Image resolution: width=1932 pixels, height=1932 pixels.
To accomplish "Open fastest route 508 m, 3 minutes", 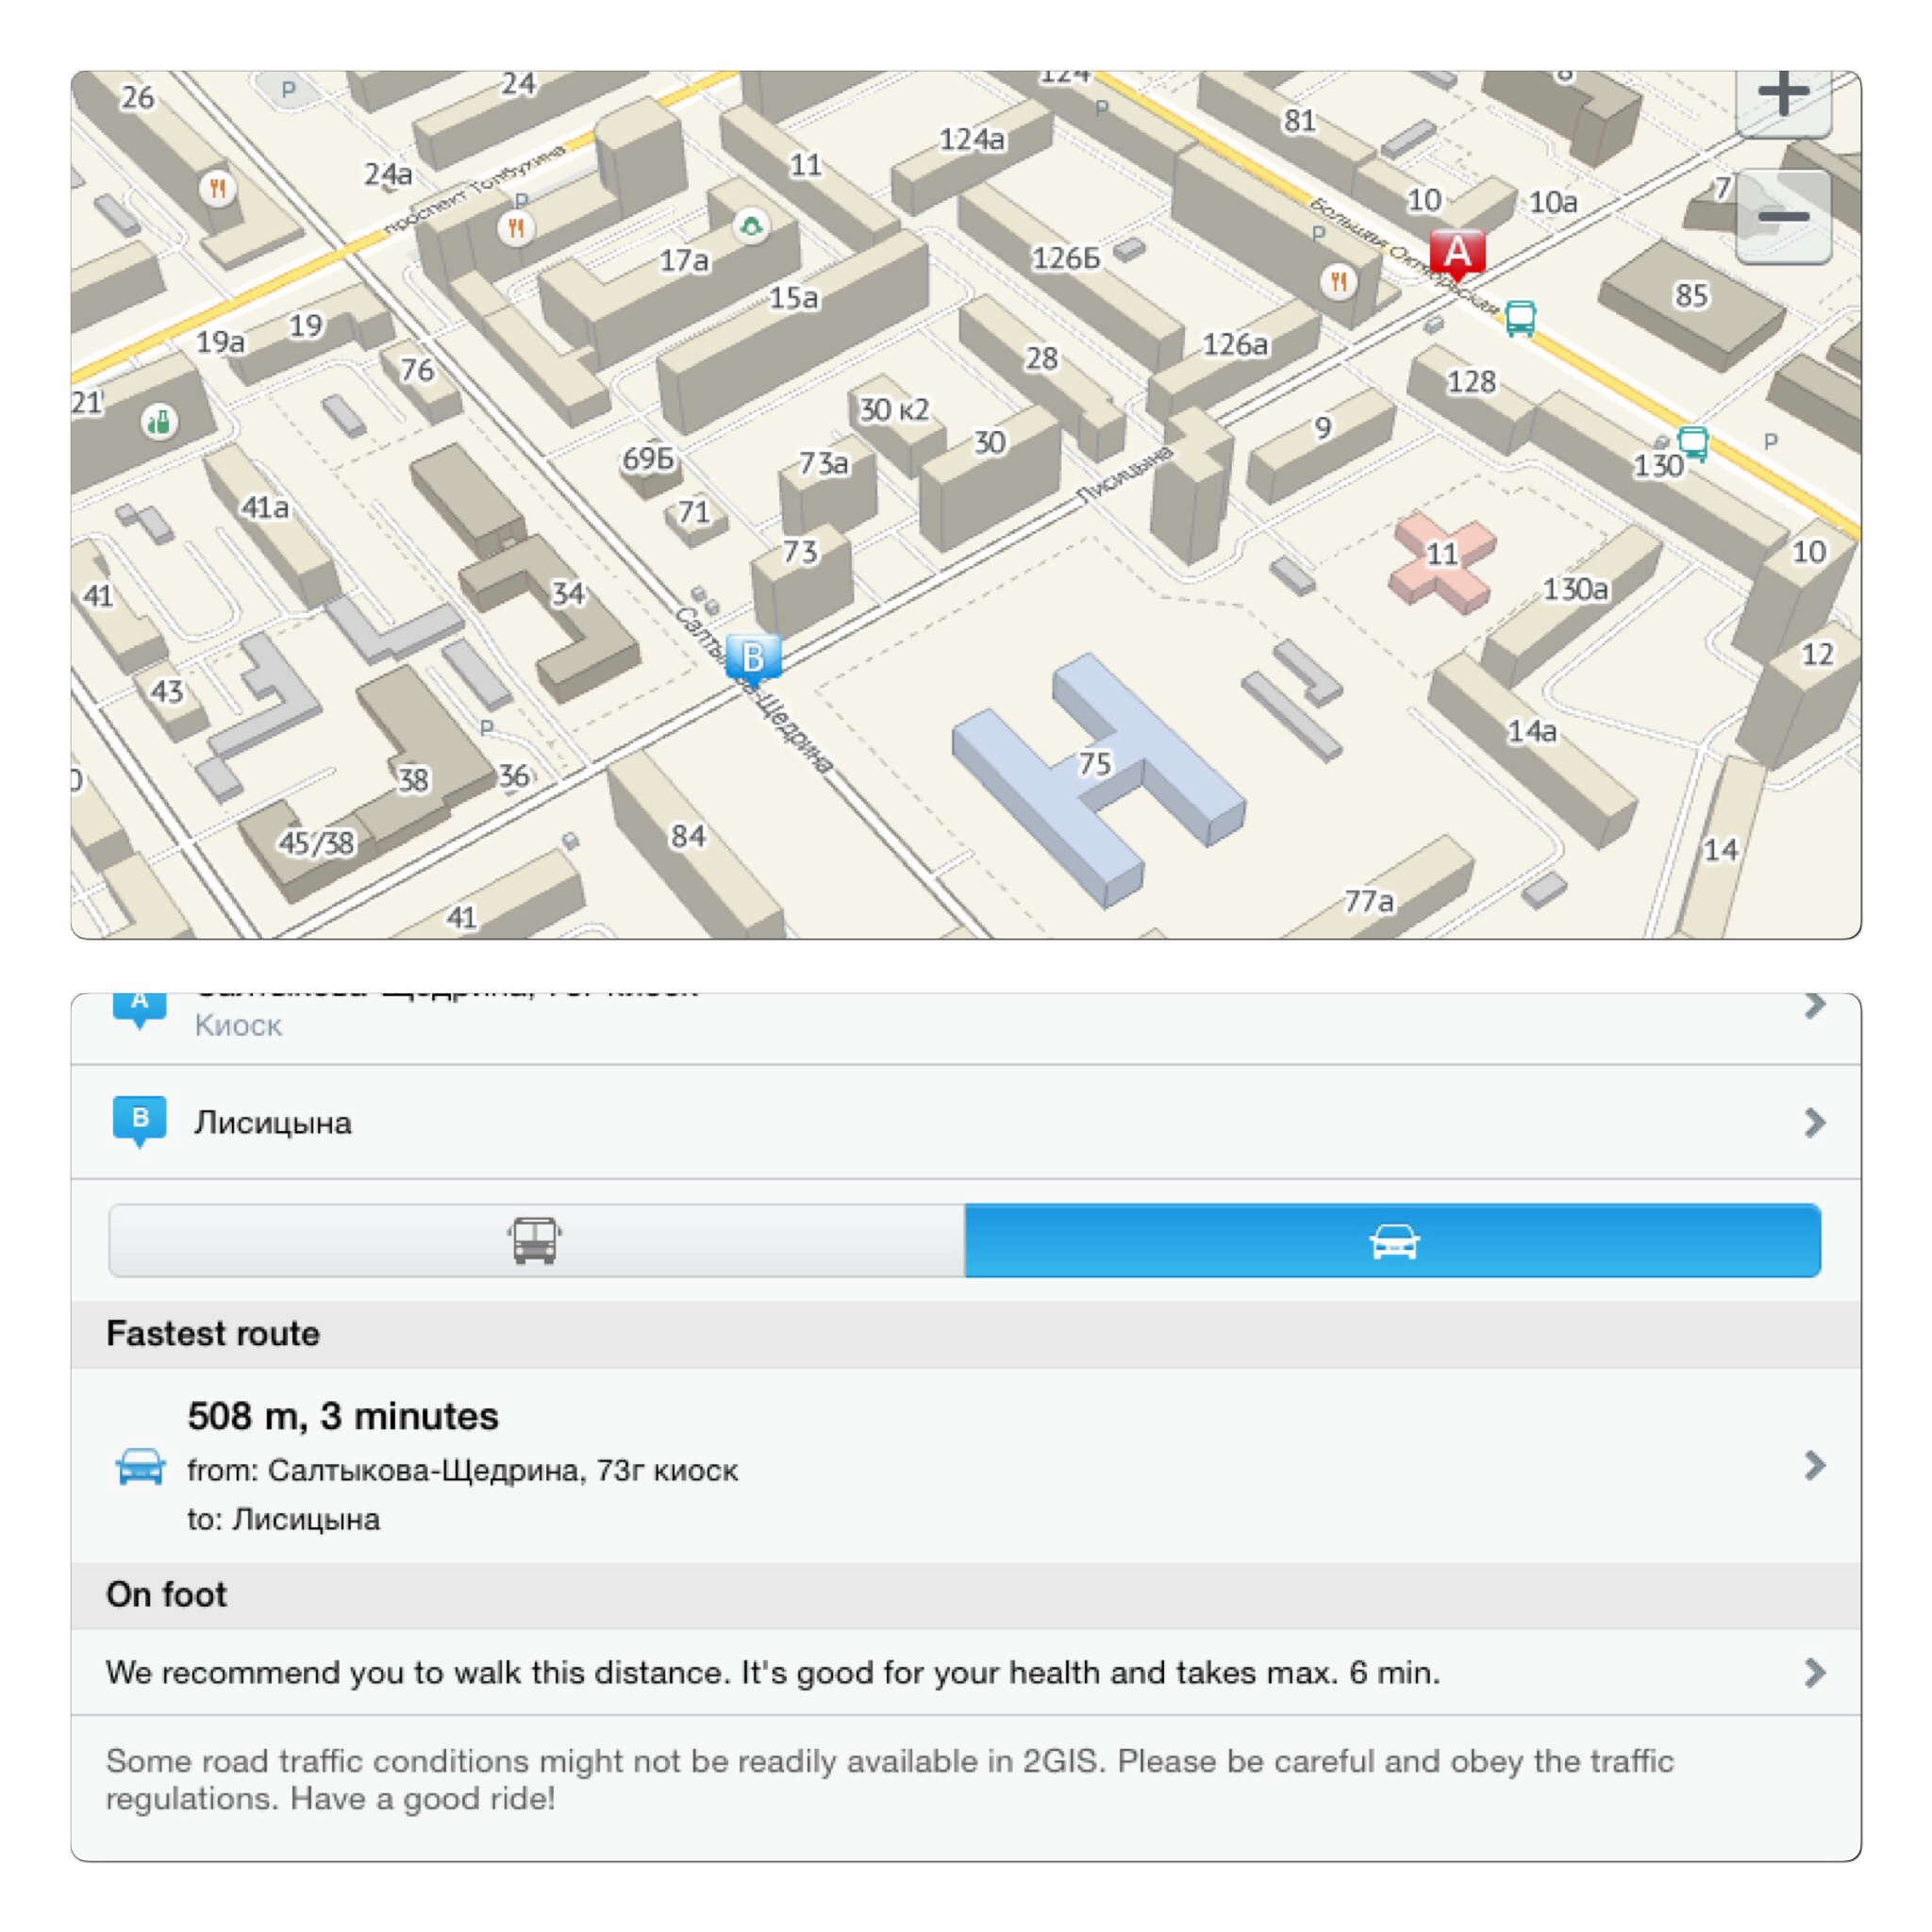I will tap(966, 1466).
